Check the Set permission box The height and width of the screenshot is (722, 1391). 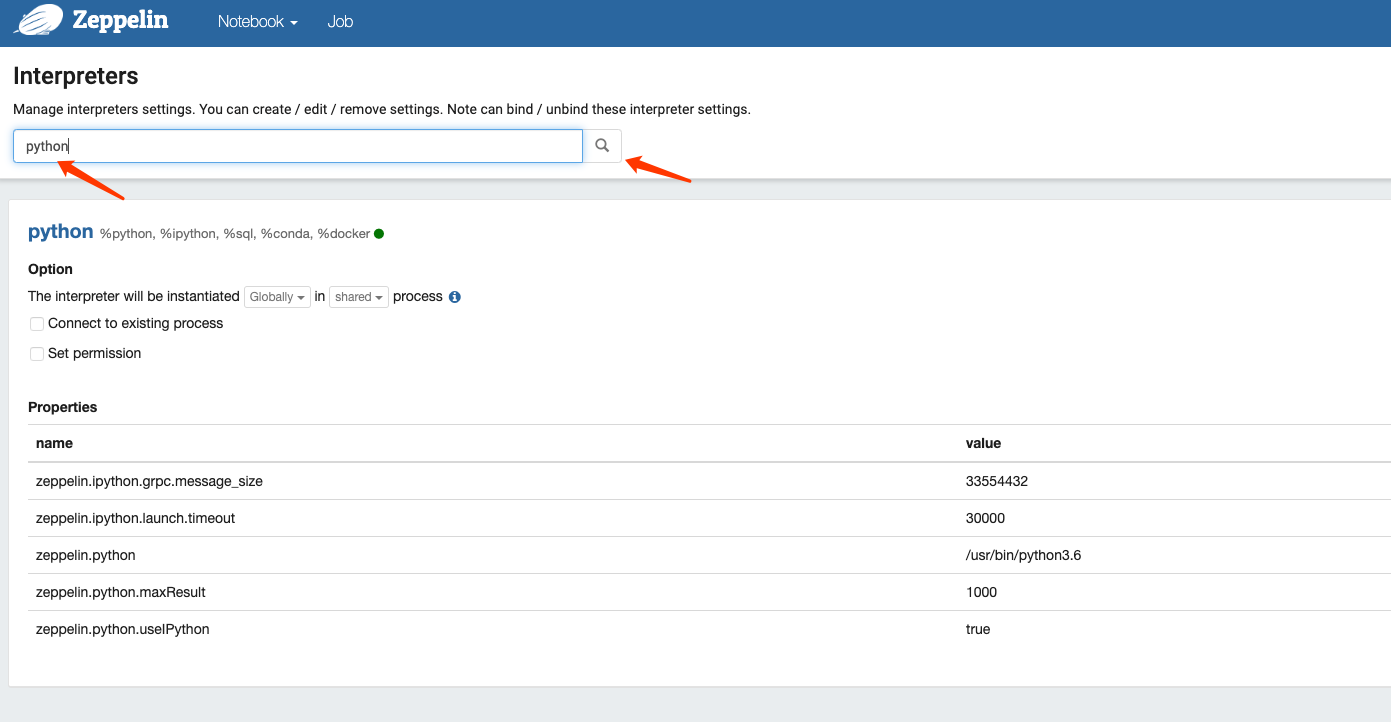pos(37,354)
